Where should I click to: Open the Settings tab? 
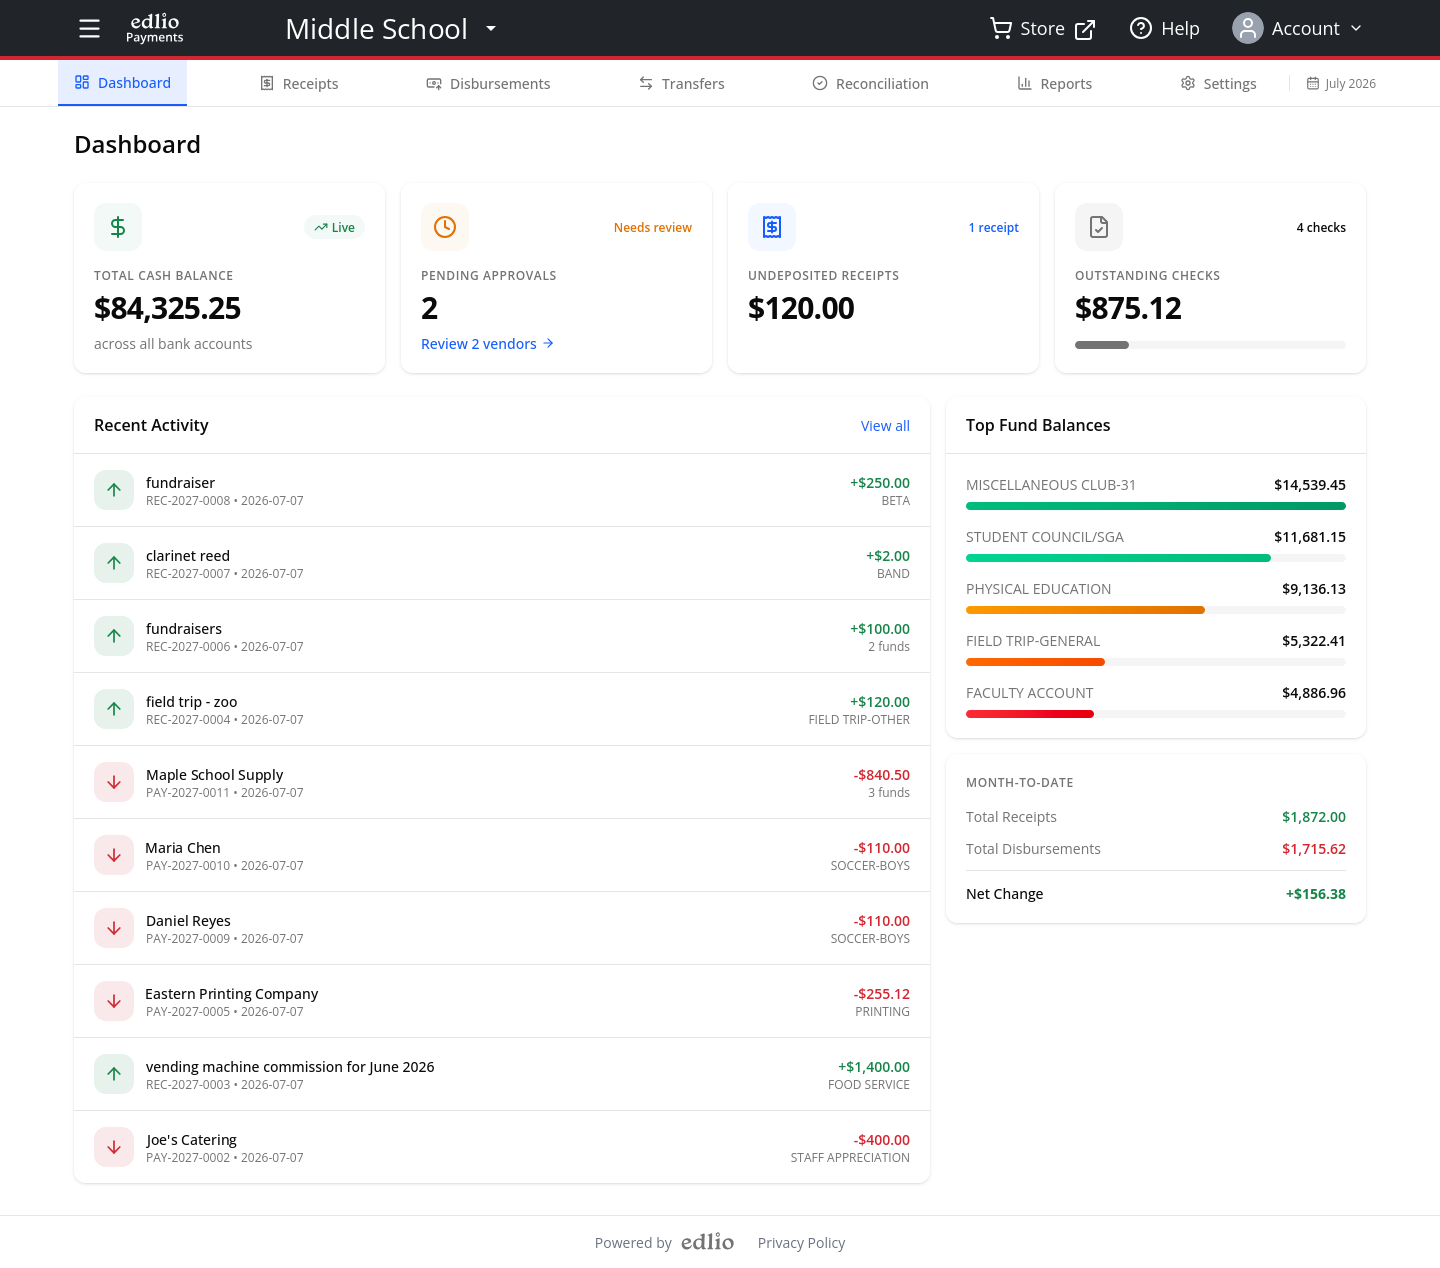pos(1218,84)
